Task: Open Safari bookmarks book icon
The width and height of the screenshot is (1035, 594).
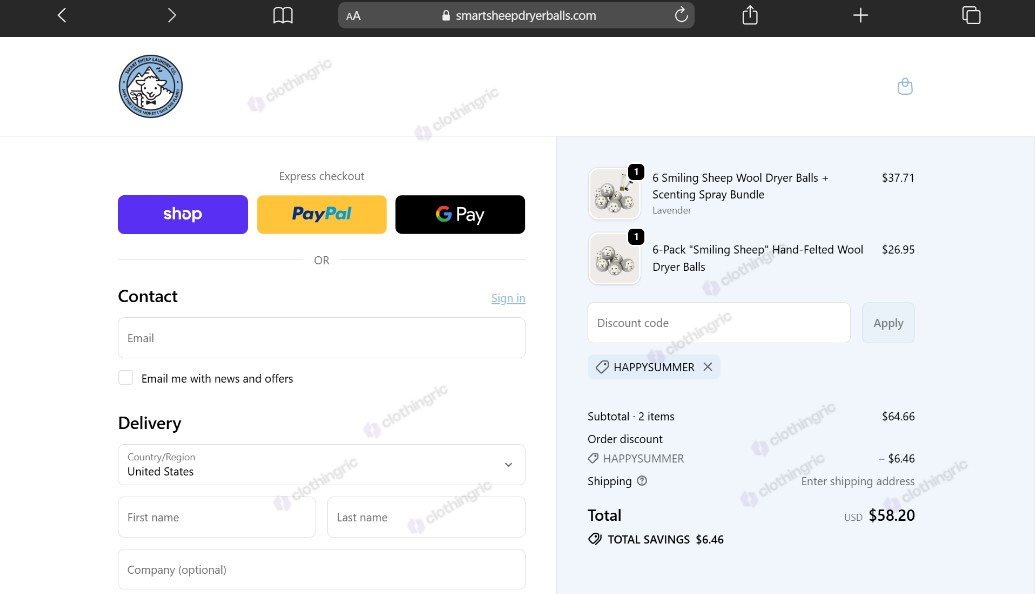Action: point(283,15)
